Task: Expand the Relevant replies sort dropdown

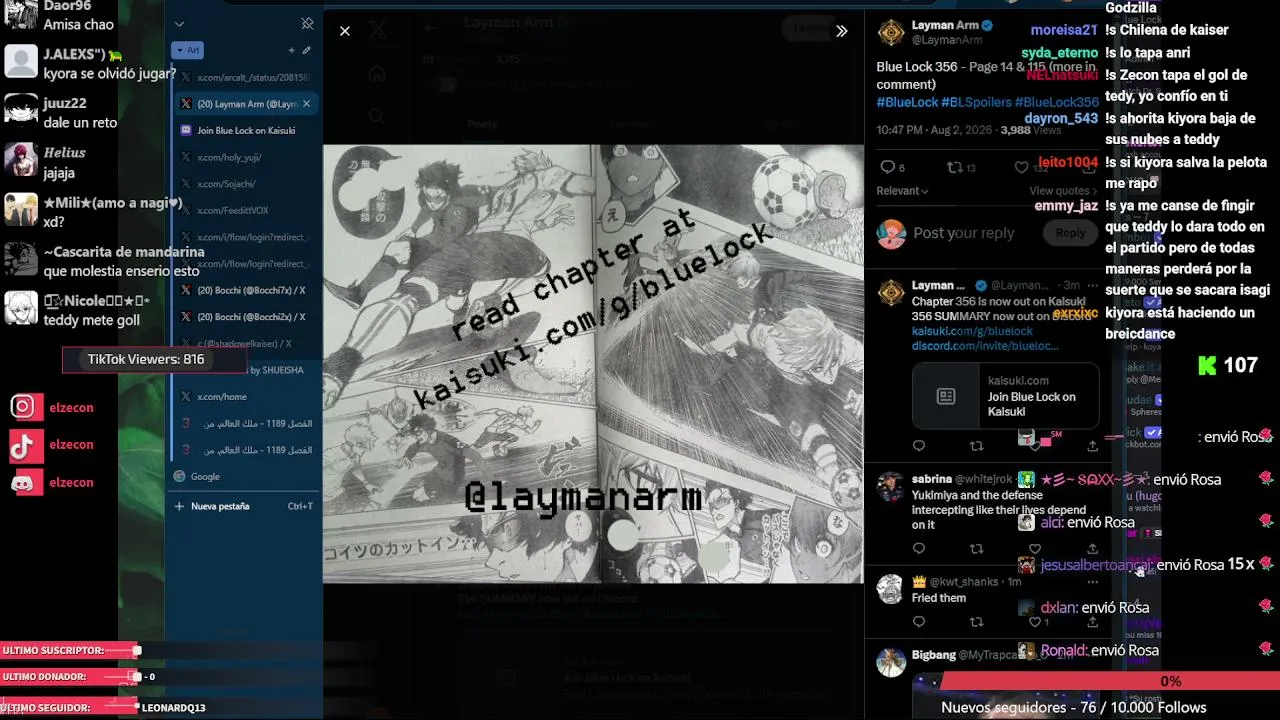Action: [x=902, y=191]
